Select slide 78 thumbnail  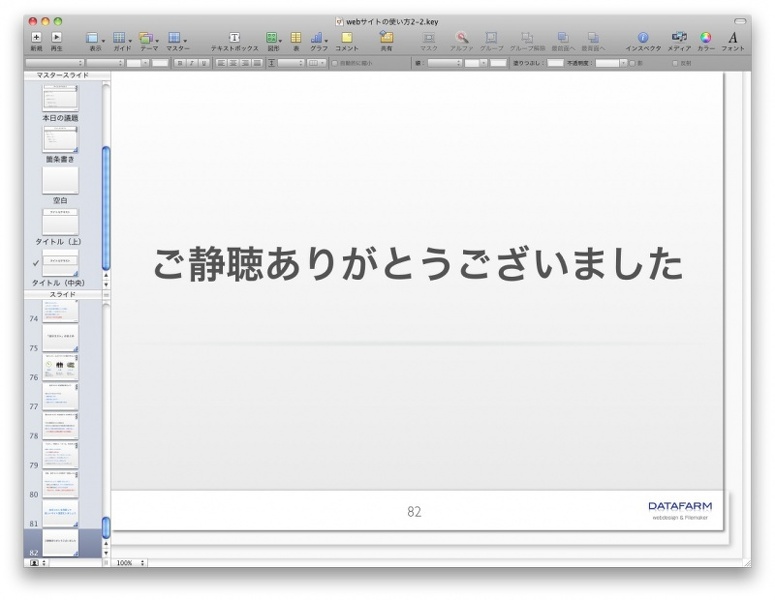coord(60,426)
